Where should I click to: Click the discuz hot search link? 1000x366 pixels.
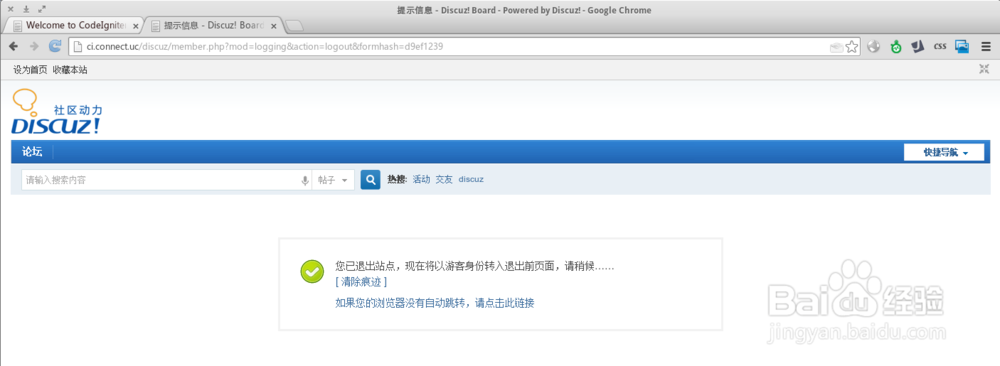click(471, 180)
